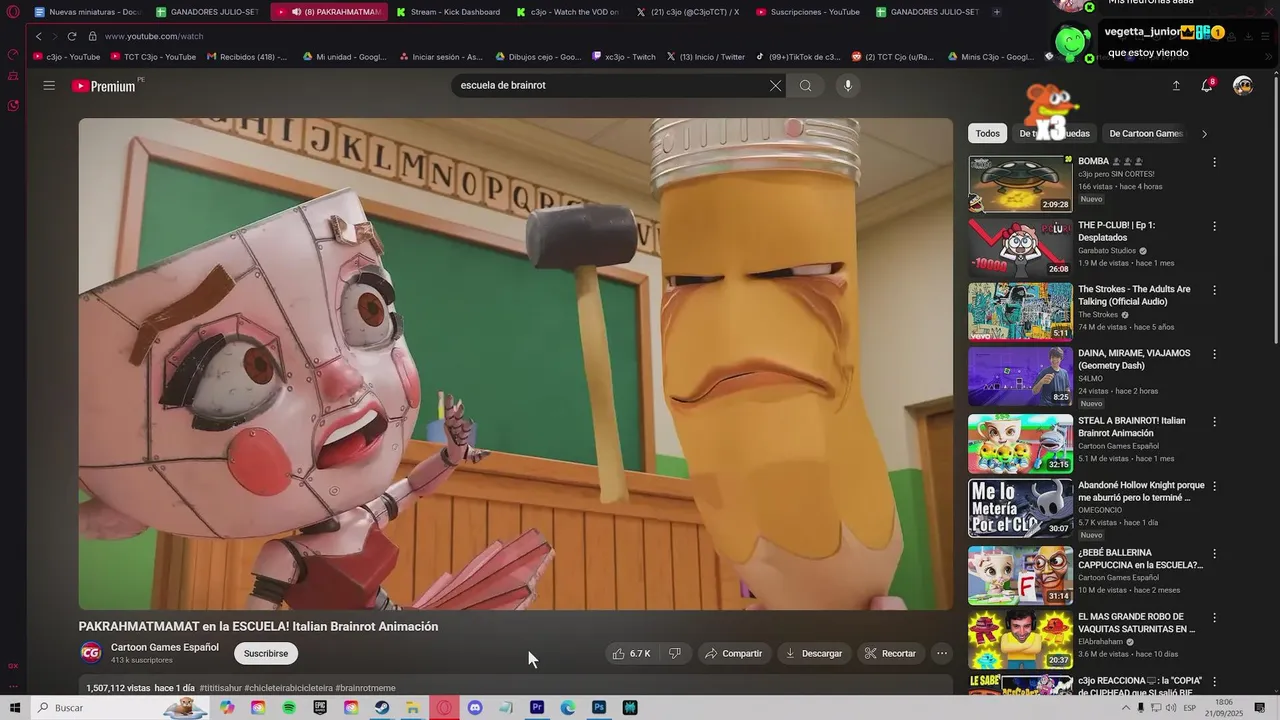Open options menu for DAINA, MIRAME, VIAJAMOS video
Image resolution: width=1280 pixels, height=720 pixels.
pos(1215,354)
